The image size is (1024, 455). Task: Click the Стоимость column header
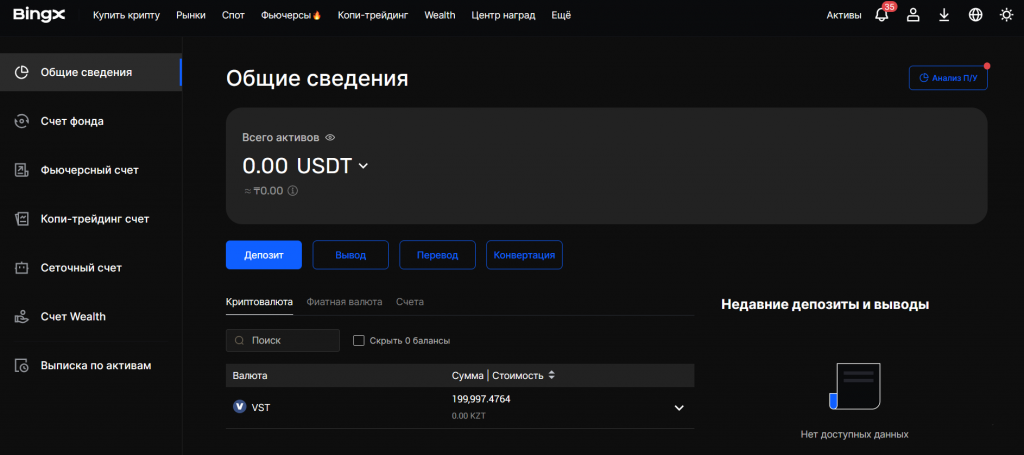pos(518,375)
